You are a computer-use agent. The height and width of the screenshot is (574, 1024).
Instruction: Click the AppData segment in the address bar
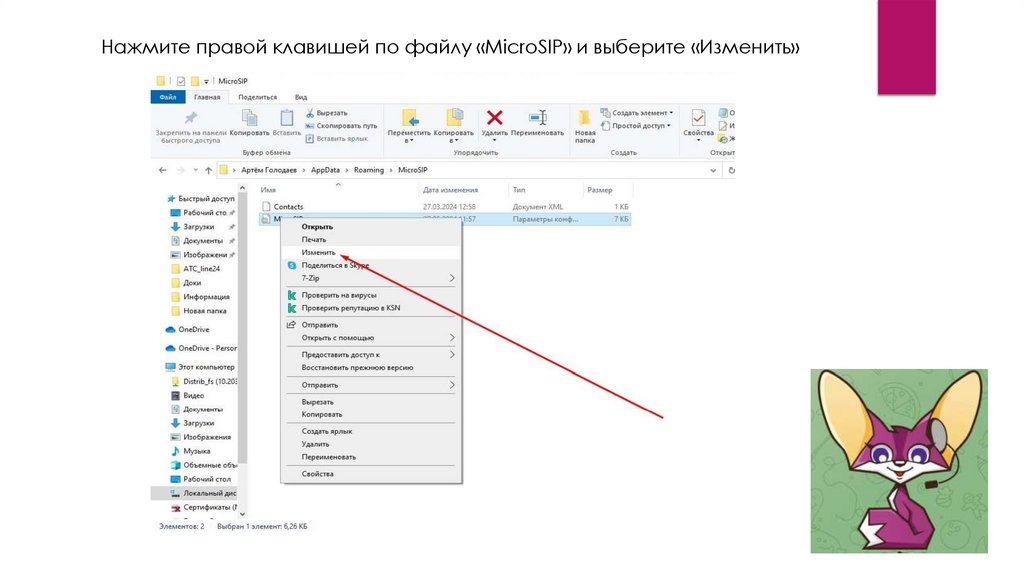click(x=325, y=170)
